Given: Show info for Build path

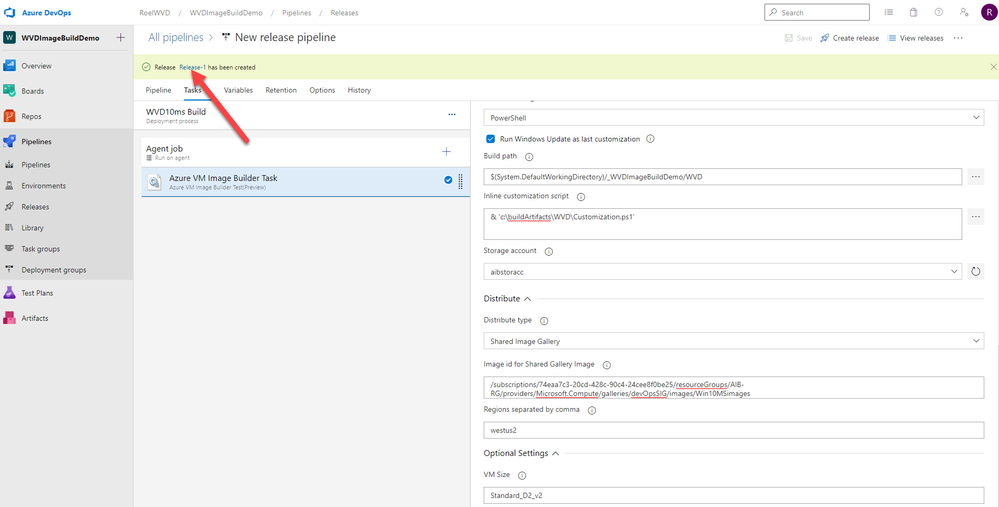Looking at the screenshot, I should 529,156.
